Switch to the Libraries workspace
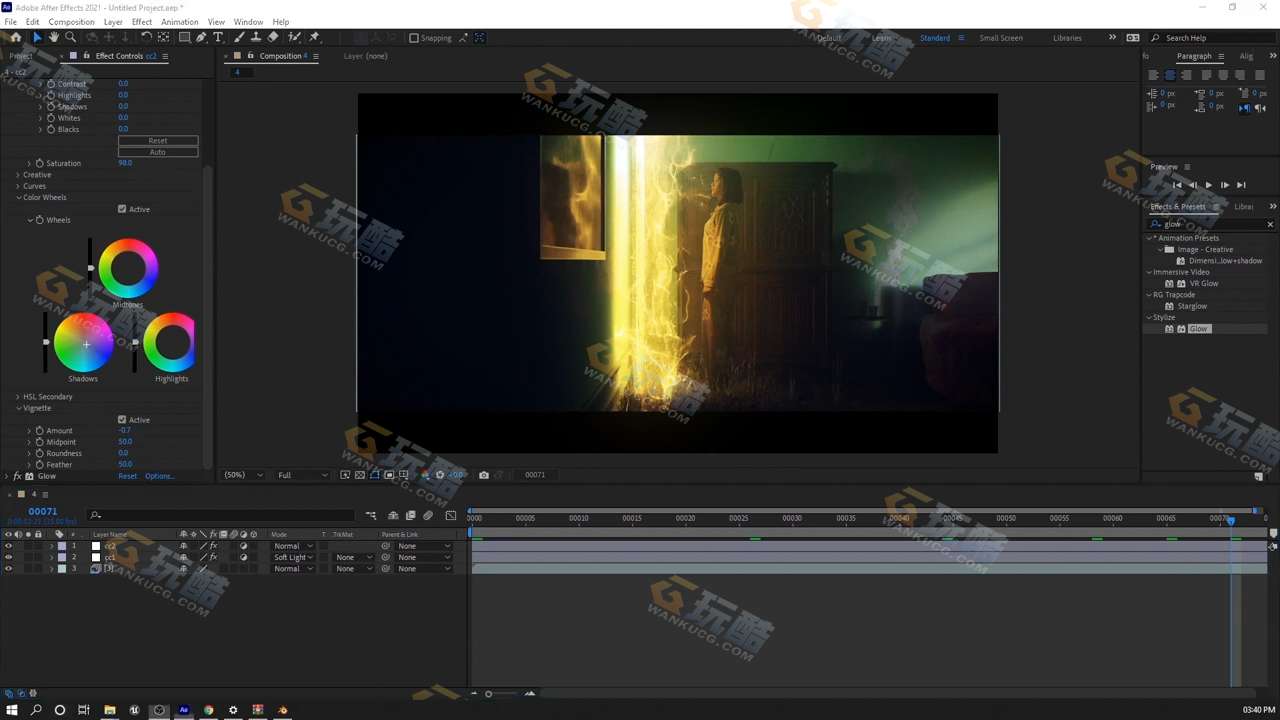Viewport: 1280px width, 720px height. coord(1067,38)
